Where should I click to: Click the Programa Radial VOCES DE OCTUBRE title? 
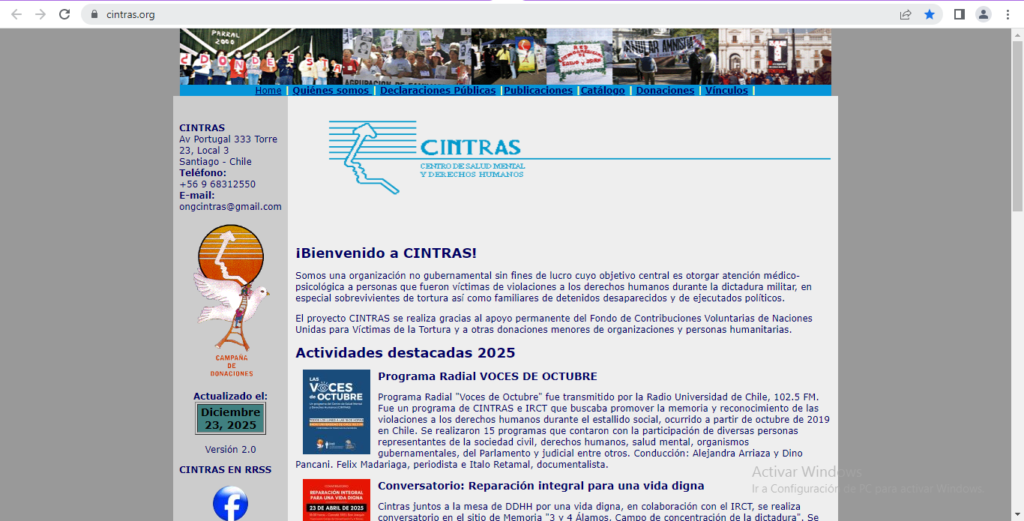(487, 377)
